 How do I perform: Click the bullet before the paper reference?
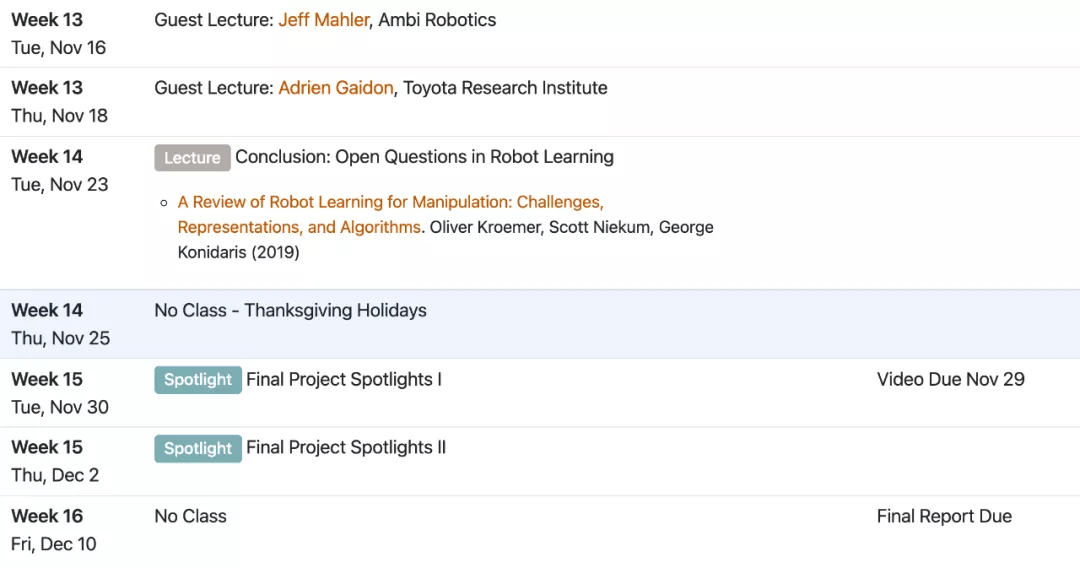click(x=164, y=203)
